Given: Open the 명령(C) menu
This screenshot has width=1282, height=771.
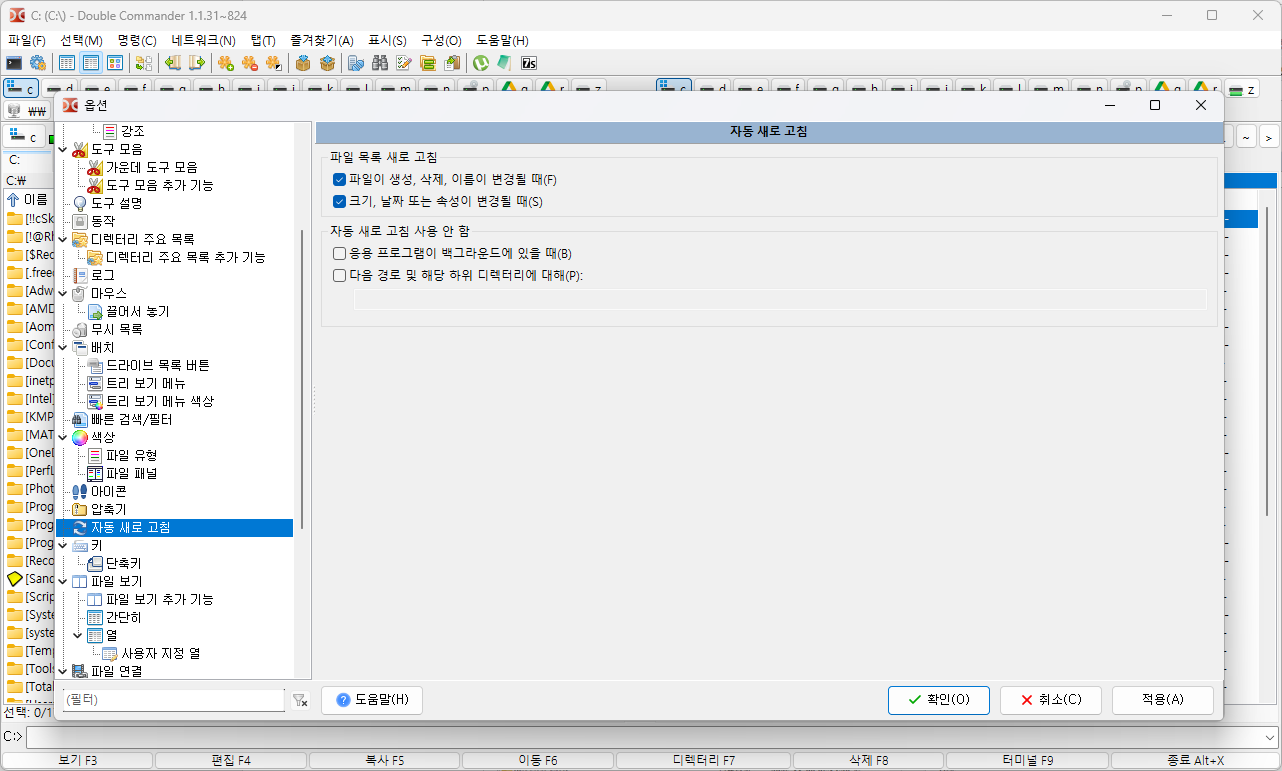Looking at the screenshot, I should point(137,41).
